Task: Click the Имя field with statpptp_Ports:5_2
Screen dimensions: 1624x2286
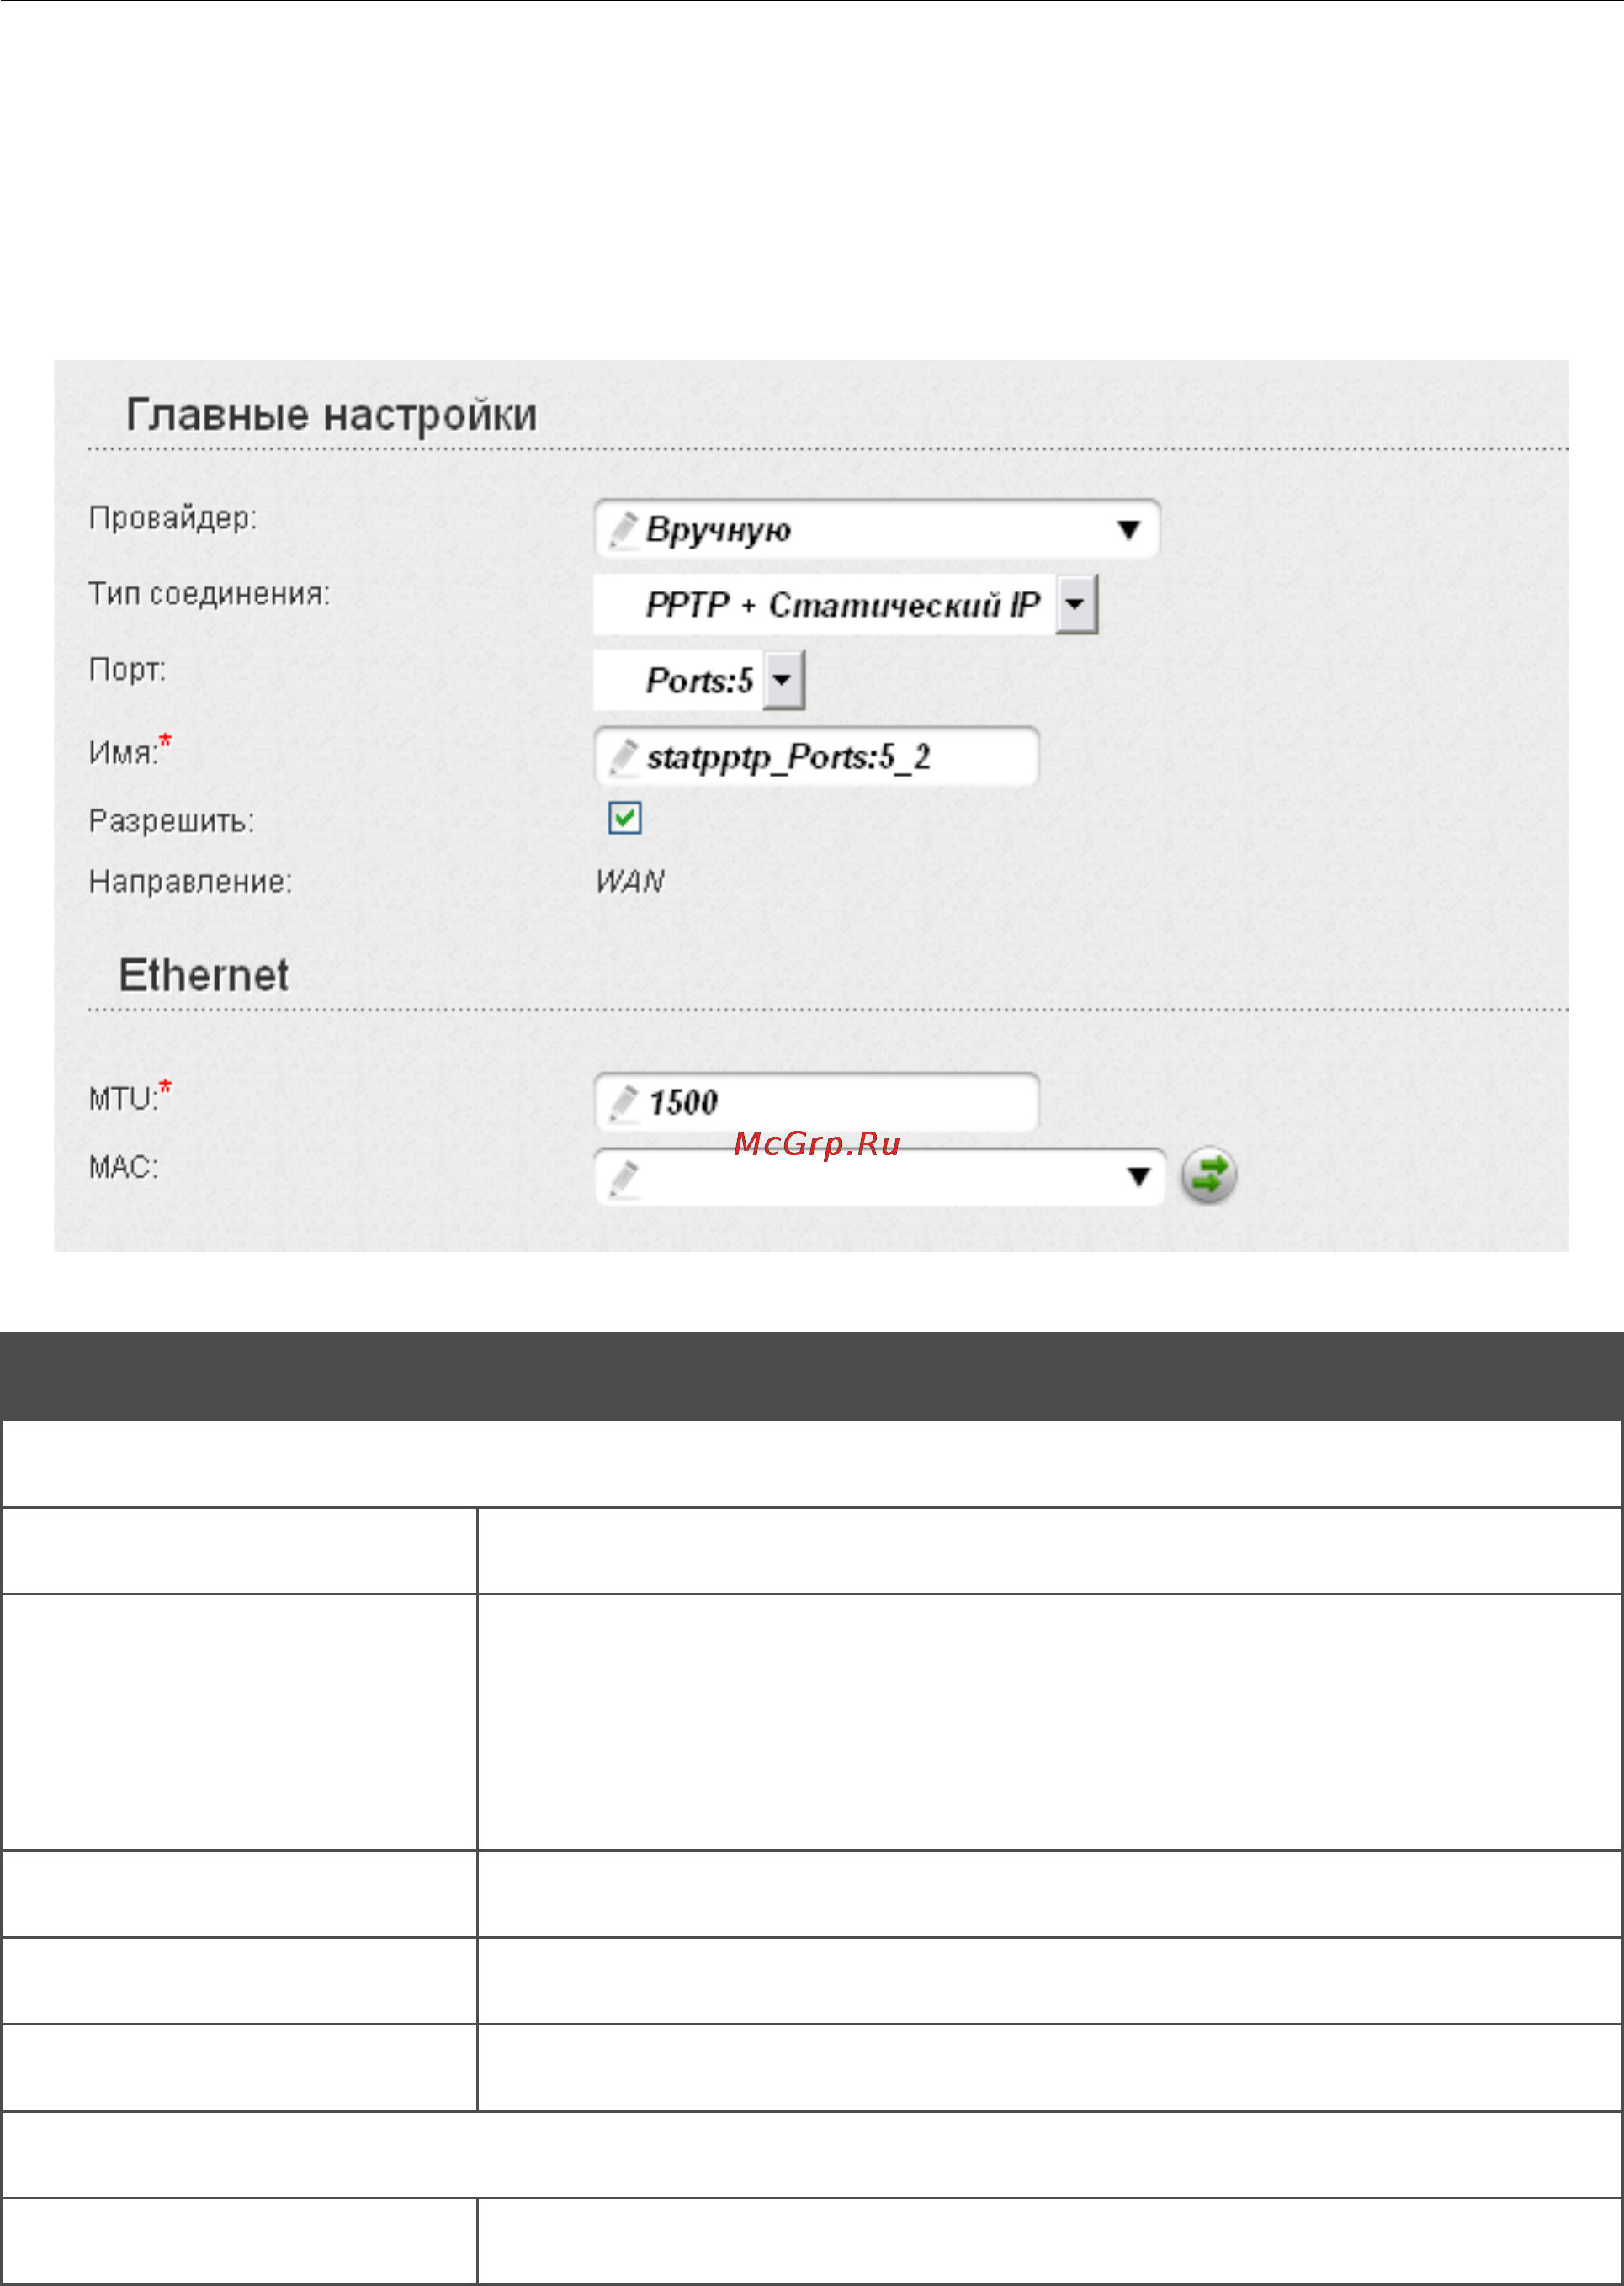Action: [816, 757]
